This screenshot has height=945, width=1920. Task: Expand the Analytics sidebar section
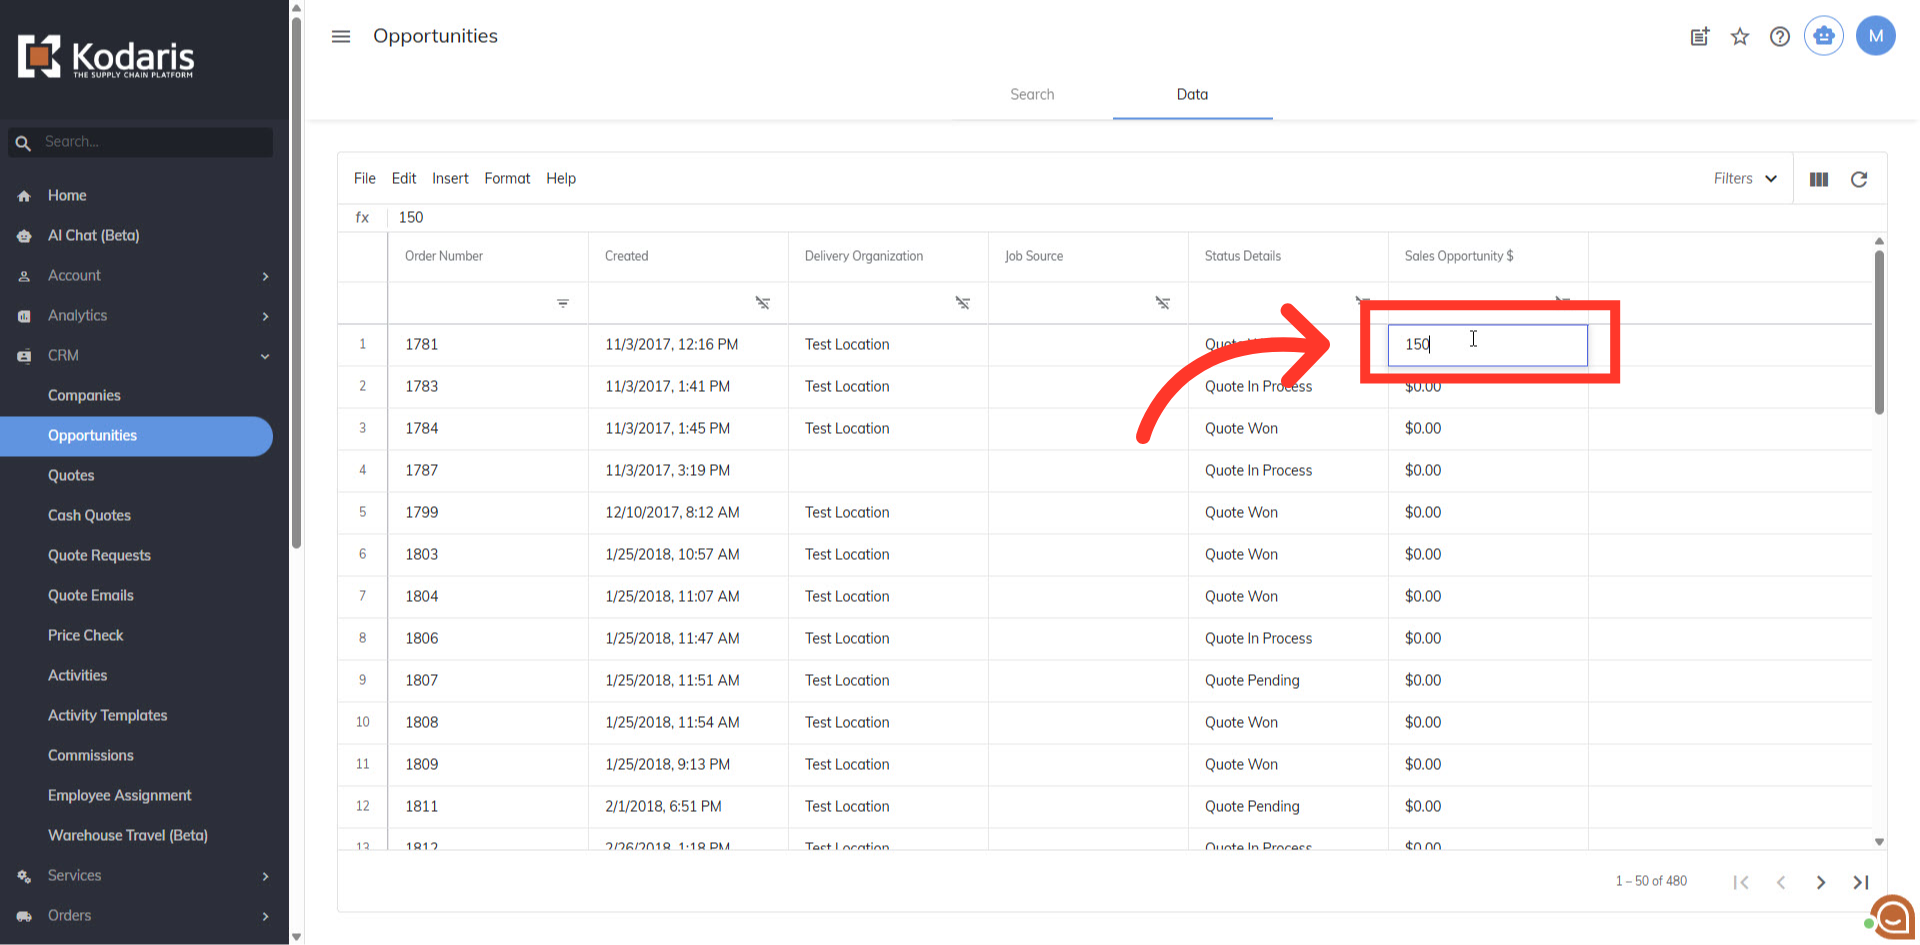265,316
